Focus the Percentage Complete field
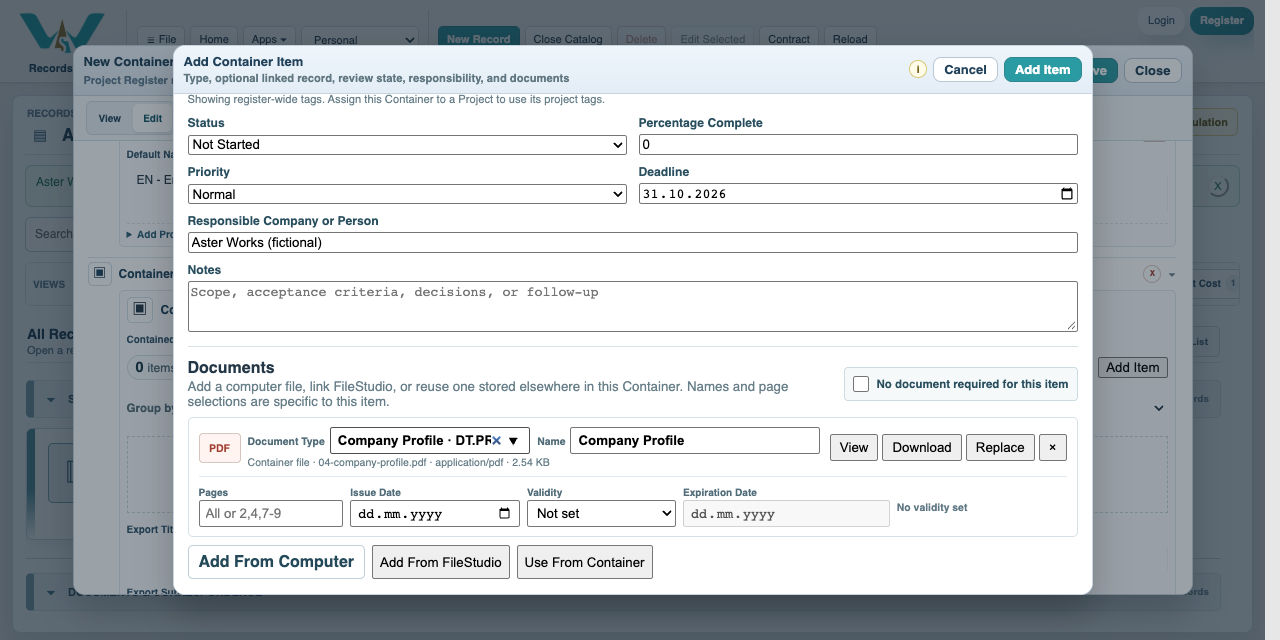 click(858, 144)
